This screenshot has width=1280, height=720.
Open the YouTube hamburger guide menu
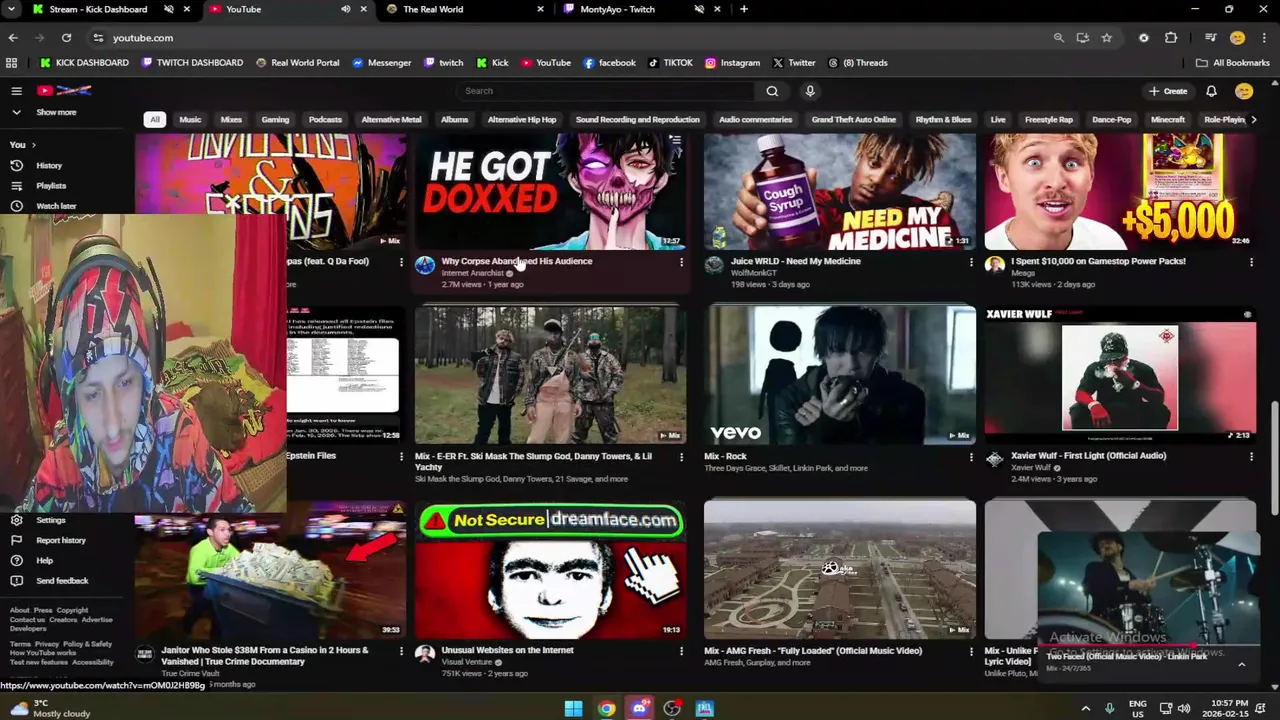click(x=16, y=91)
